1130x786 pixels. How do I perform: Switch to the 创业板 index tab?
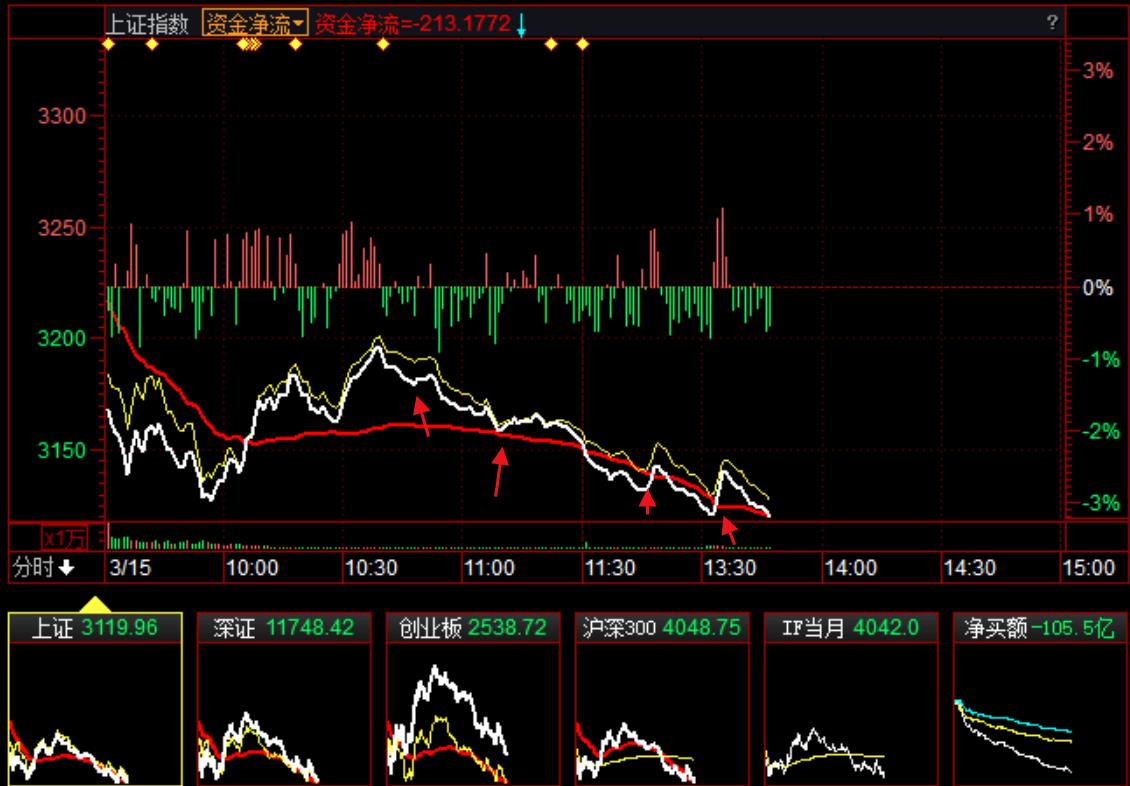click(472, 628)
